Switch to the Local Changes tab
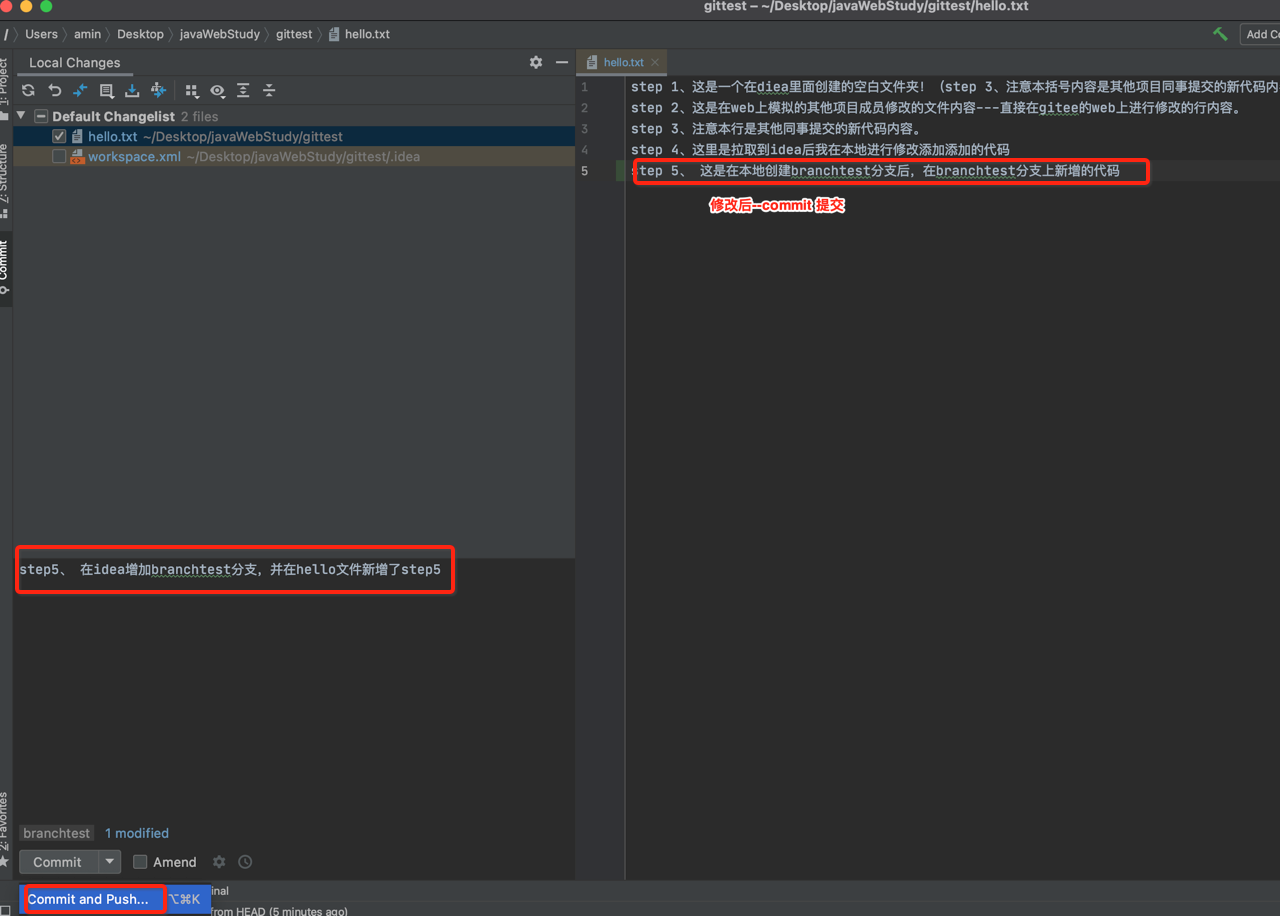The height and width of the screenshot is (916, 1280). click(74, 62)
